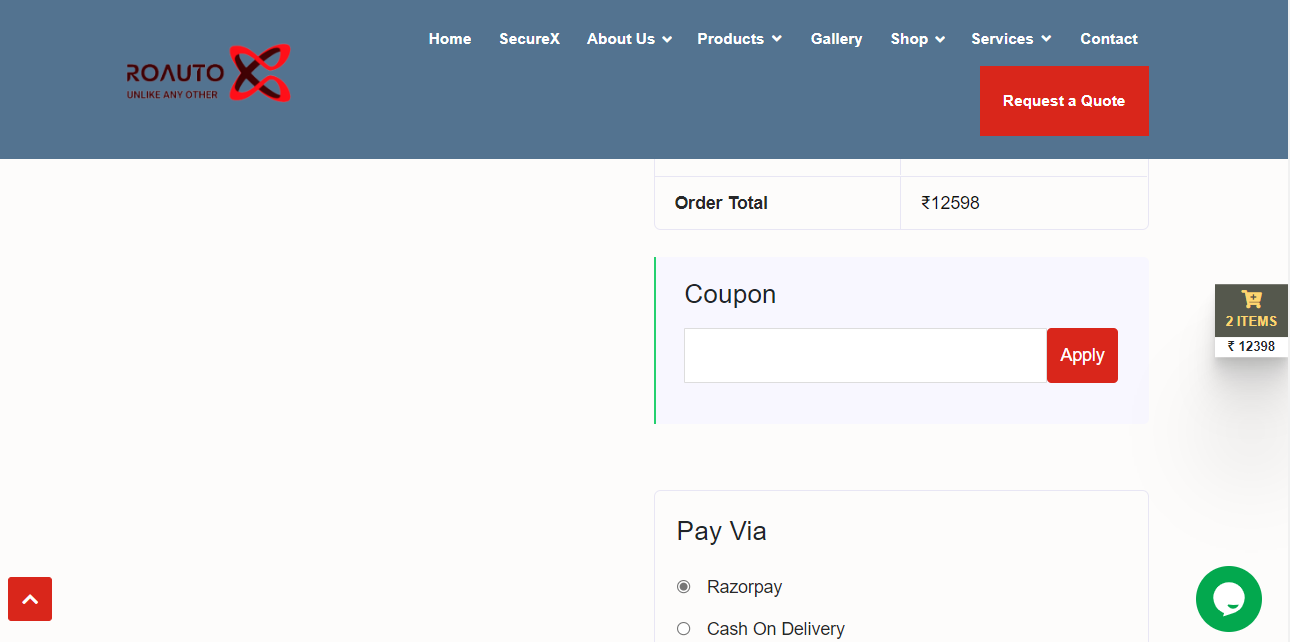The image size is (1290, 642).
Task: Click the cart total ₹ 12398 label
Action: pyautogui.click(x=1251, y=347)
